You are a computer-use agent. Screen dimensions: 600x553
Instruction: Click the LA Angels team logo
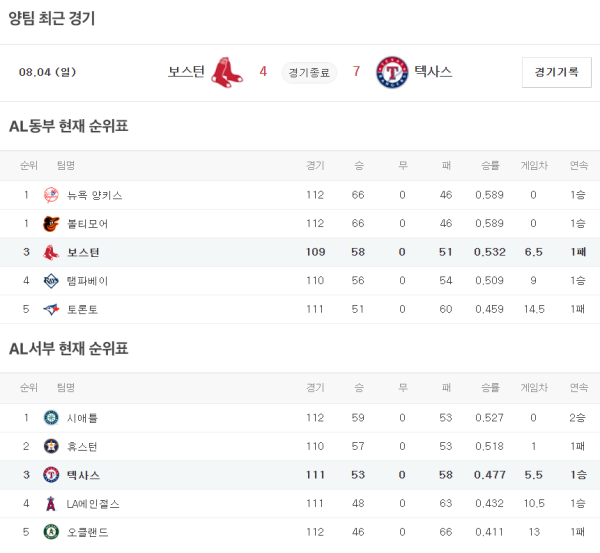[x=51, y=504]
